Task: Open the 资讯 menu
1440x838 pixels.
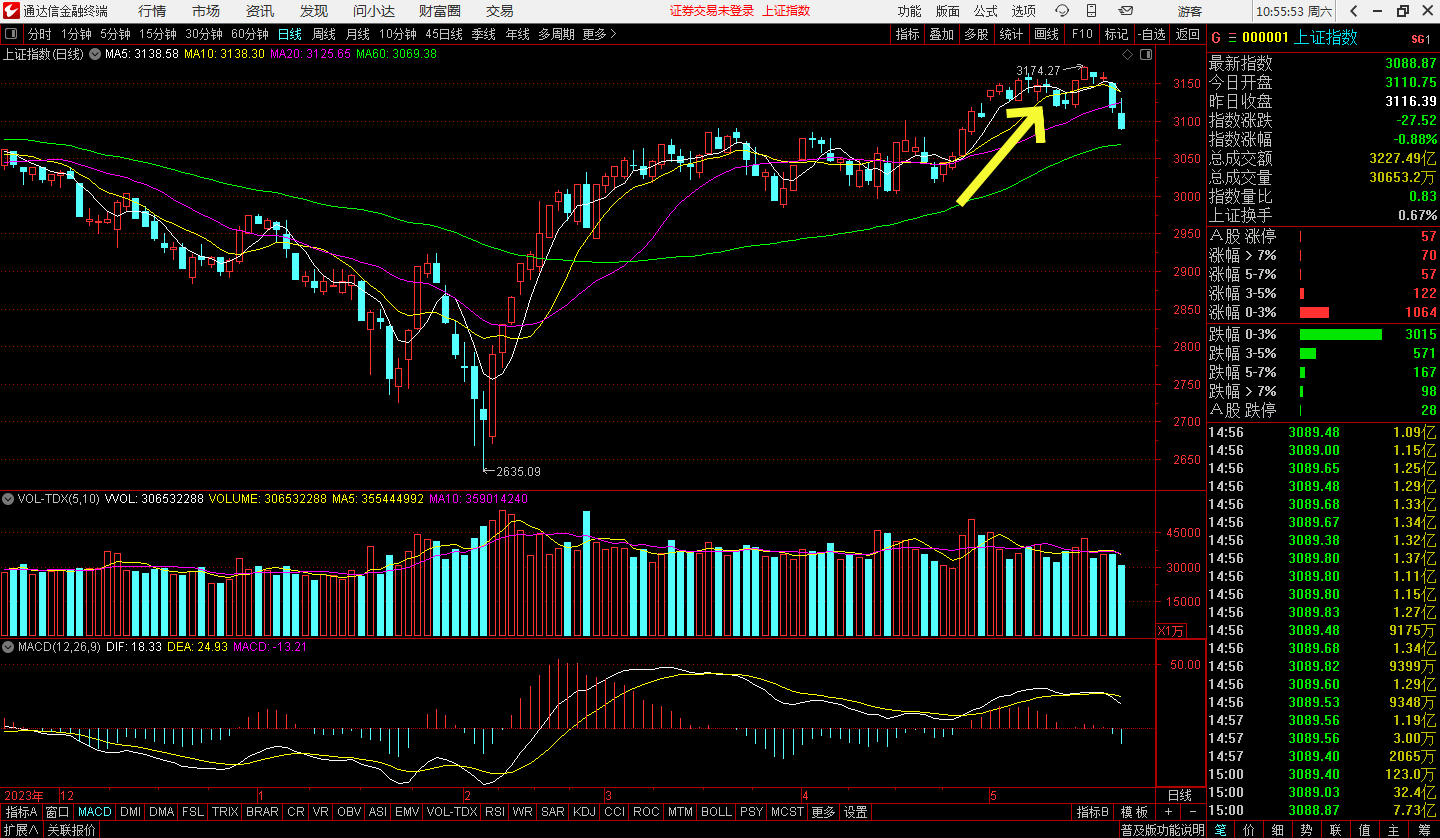Action: coord(260,11)
